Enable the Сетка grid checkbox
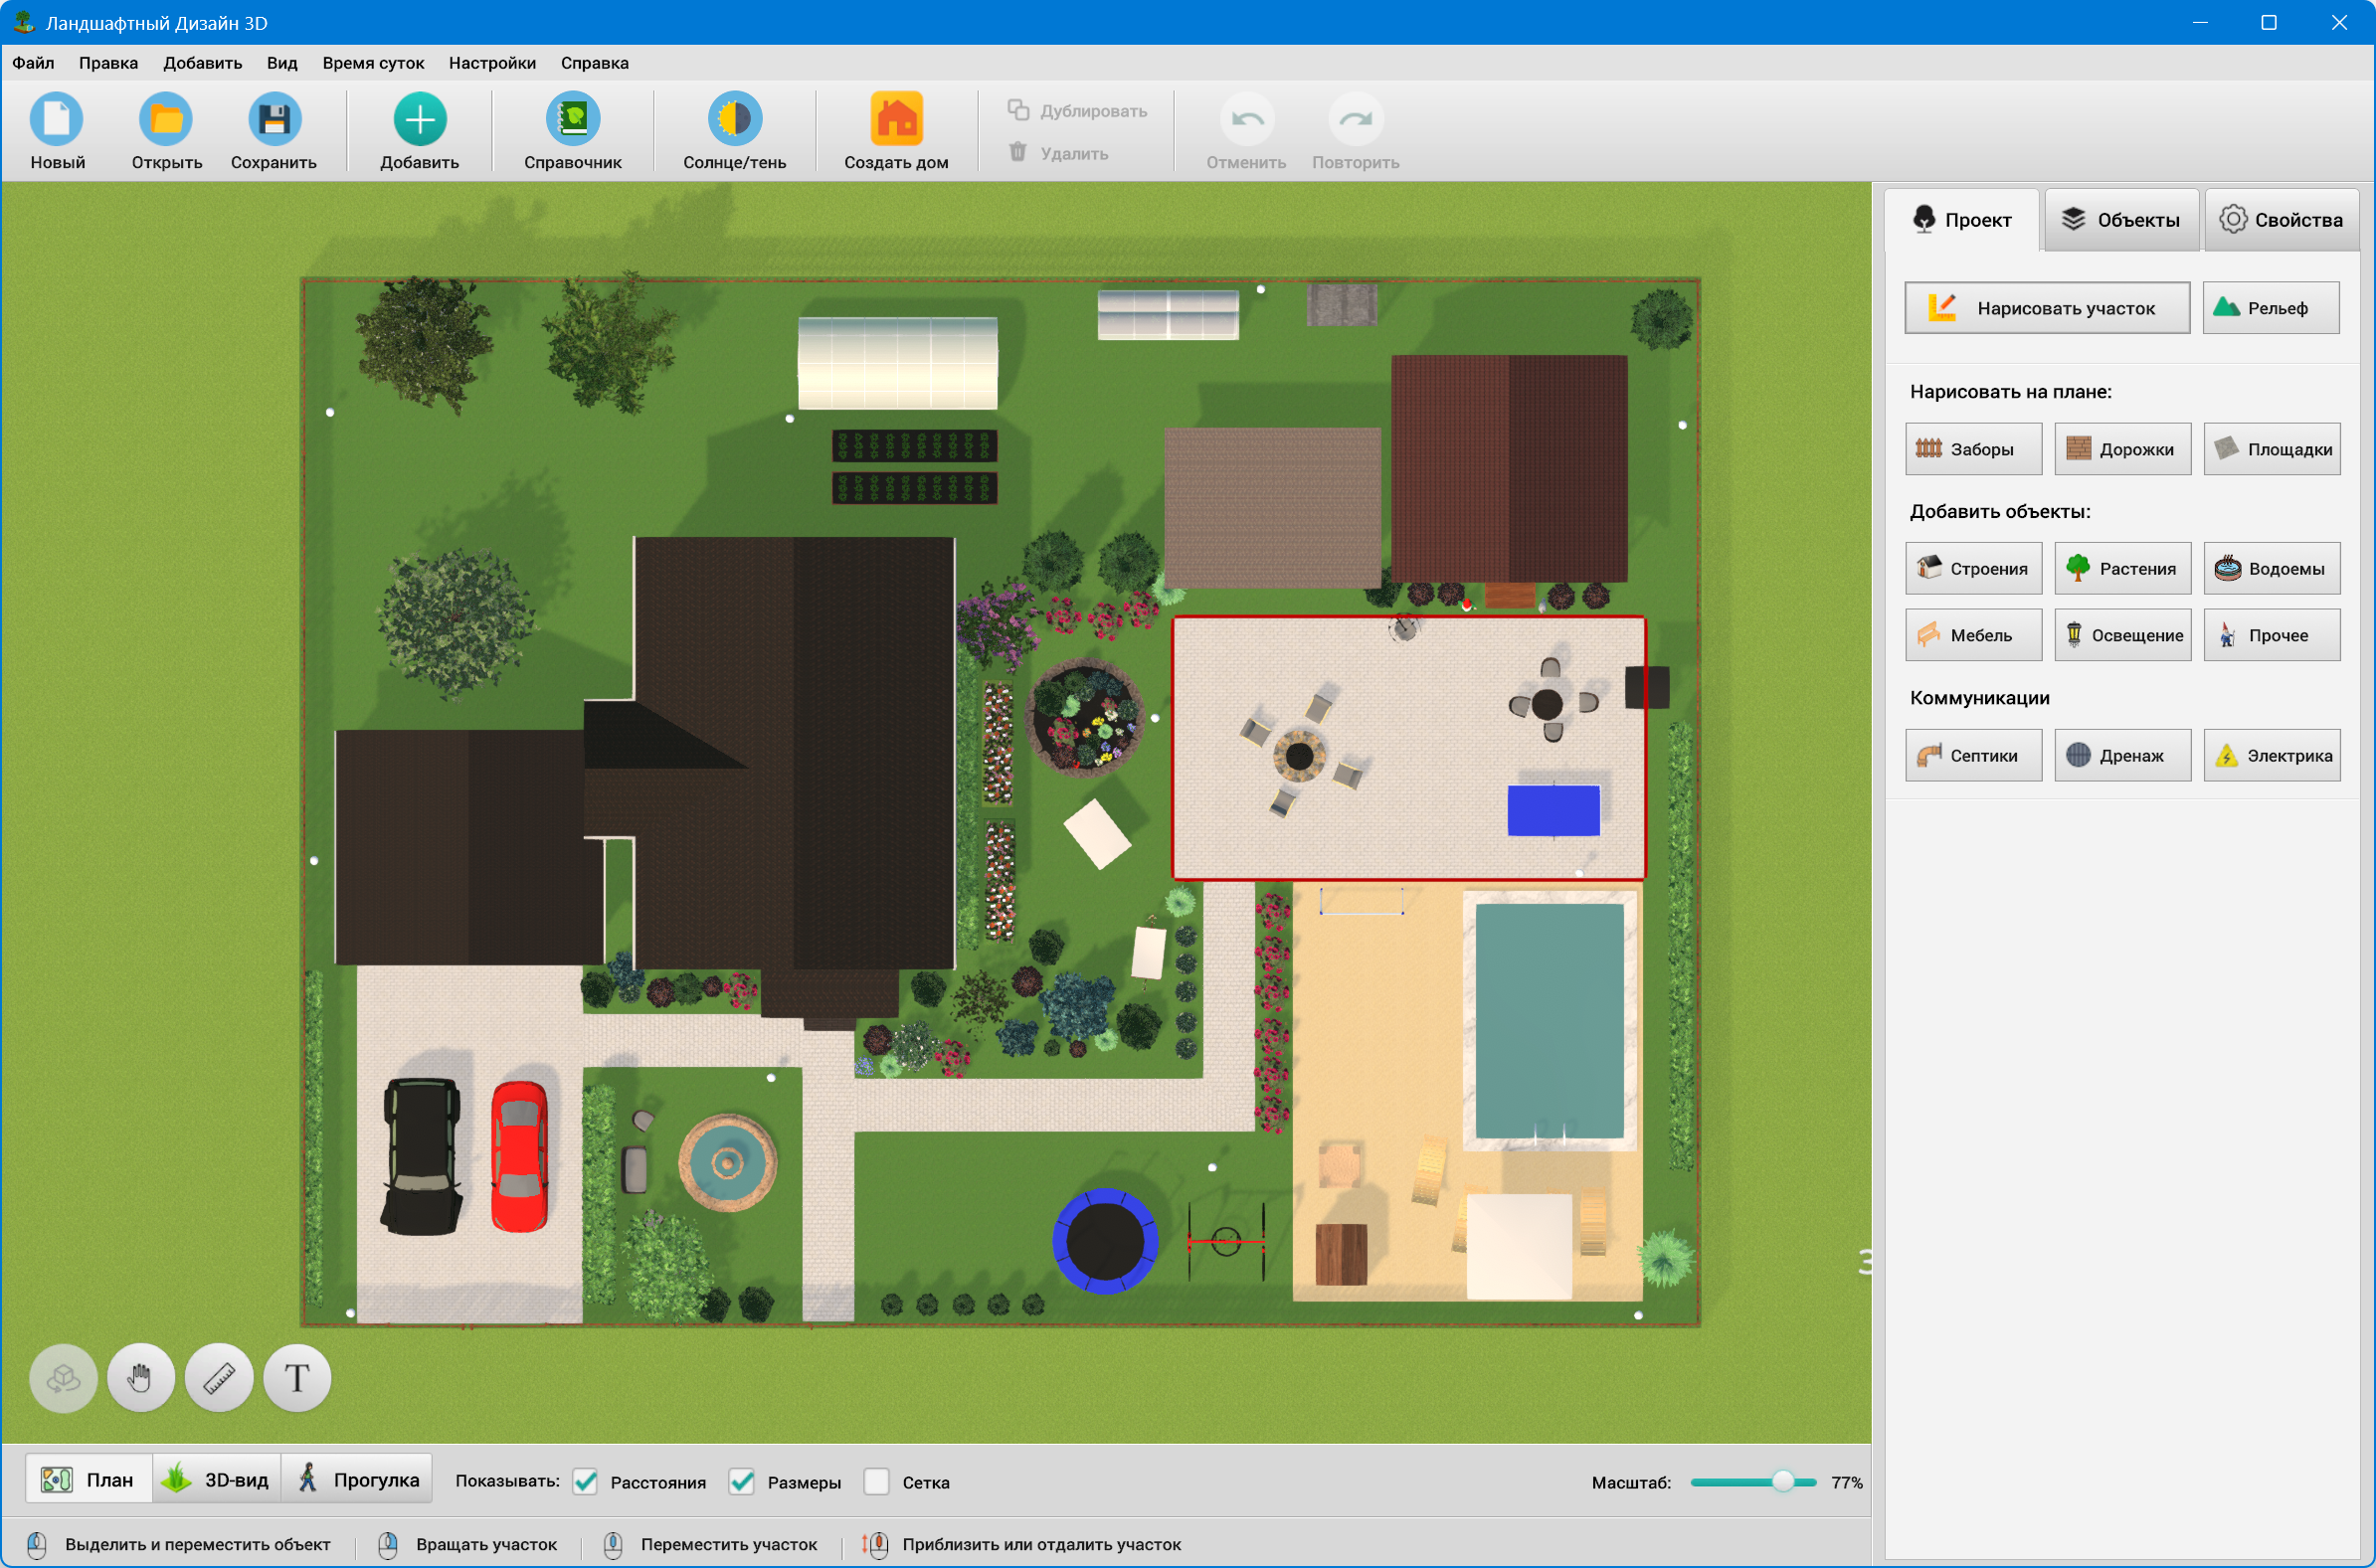This screenshot has height=1568, width=2376. coord(876,1482)
